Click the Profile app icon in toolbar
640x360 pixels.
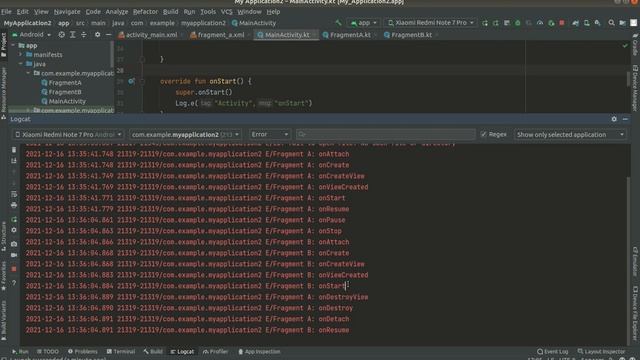point(540,23)
